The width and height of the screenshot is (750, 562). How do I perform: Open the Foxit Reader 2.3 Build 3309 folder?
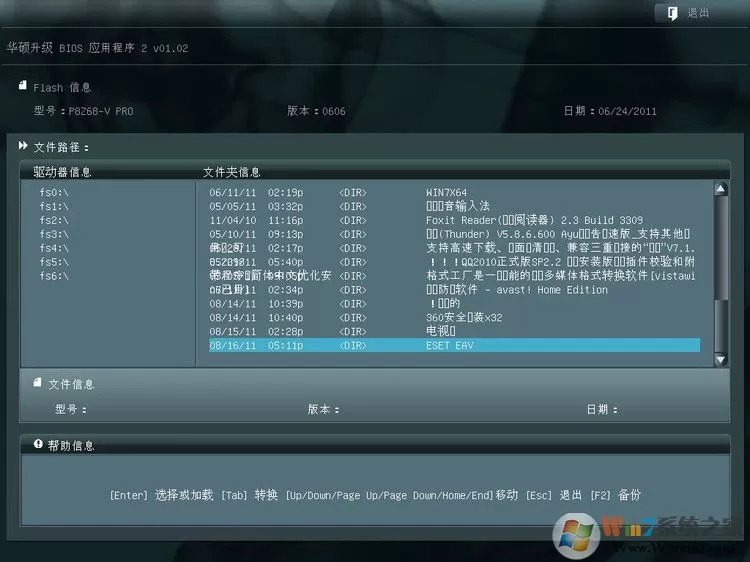(454, 220)
